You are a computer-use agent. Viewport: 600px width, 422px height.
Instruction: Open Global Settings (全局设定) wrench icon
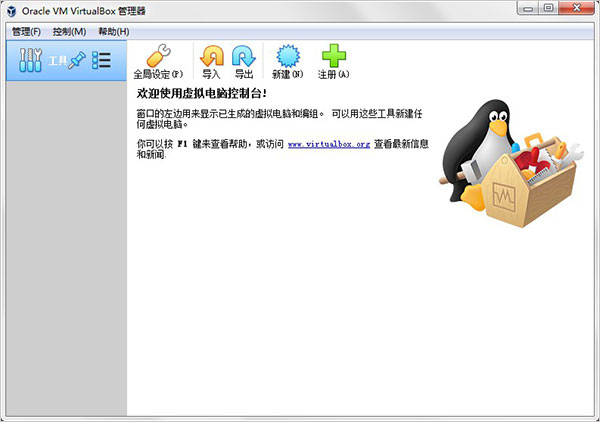pos(158,56)
